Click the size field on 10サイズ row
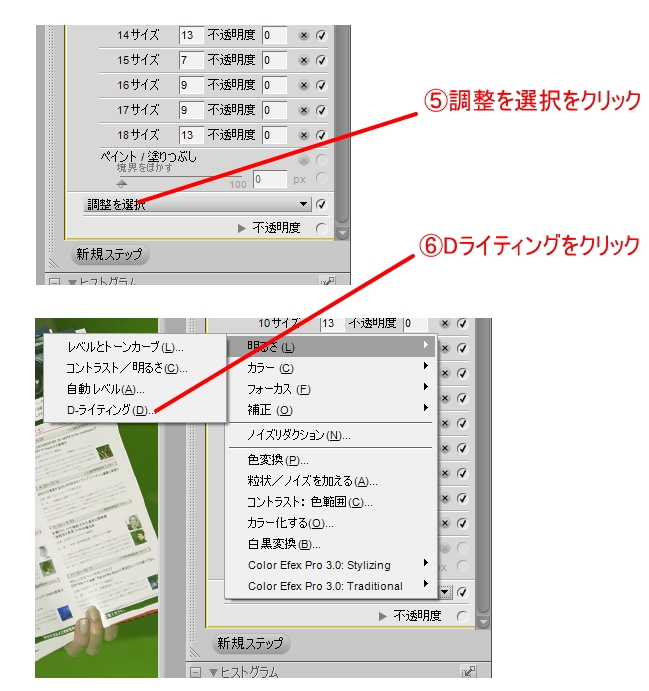649x691 pixels. [332, 324]
